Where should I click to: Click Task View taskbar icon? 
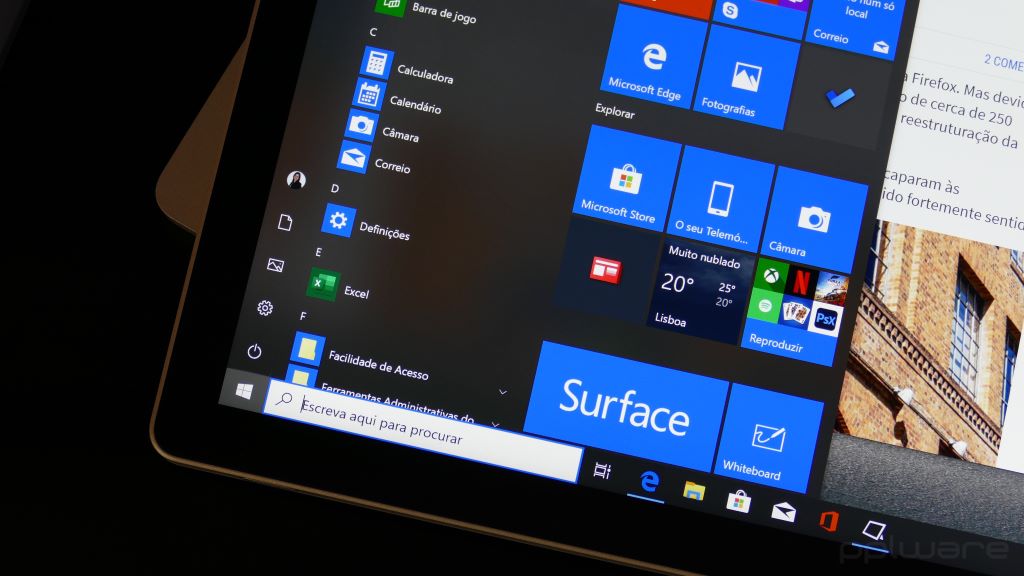(602, 470)
